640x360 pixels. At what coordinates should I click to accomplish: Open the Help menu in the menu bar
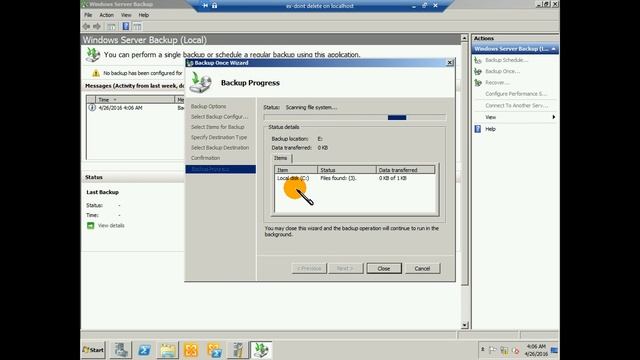point(144,15)
